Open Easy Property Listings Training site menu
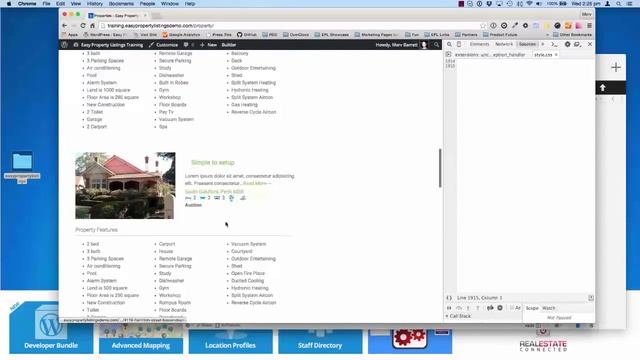 [x=108, y=44]
